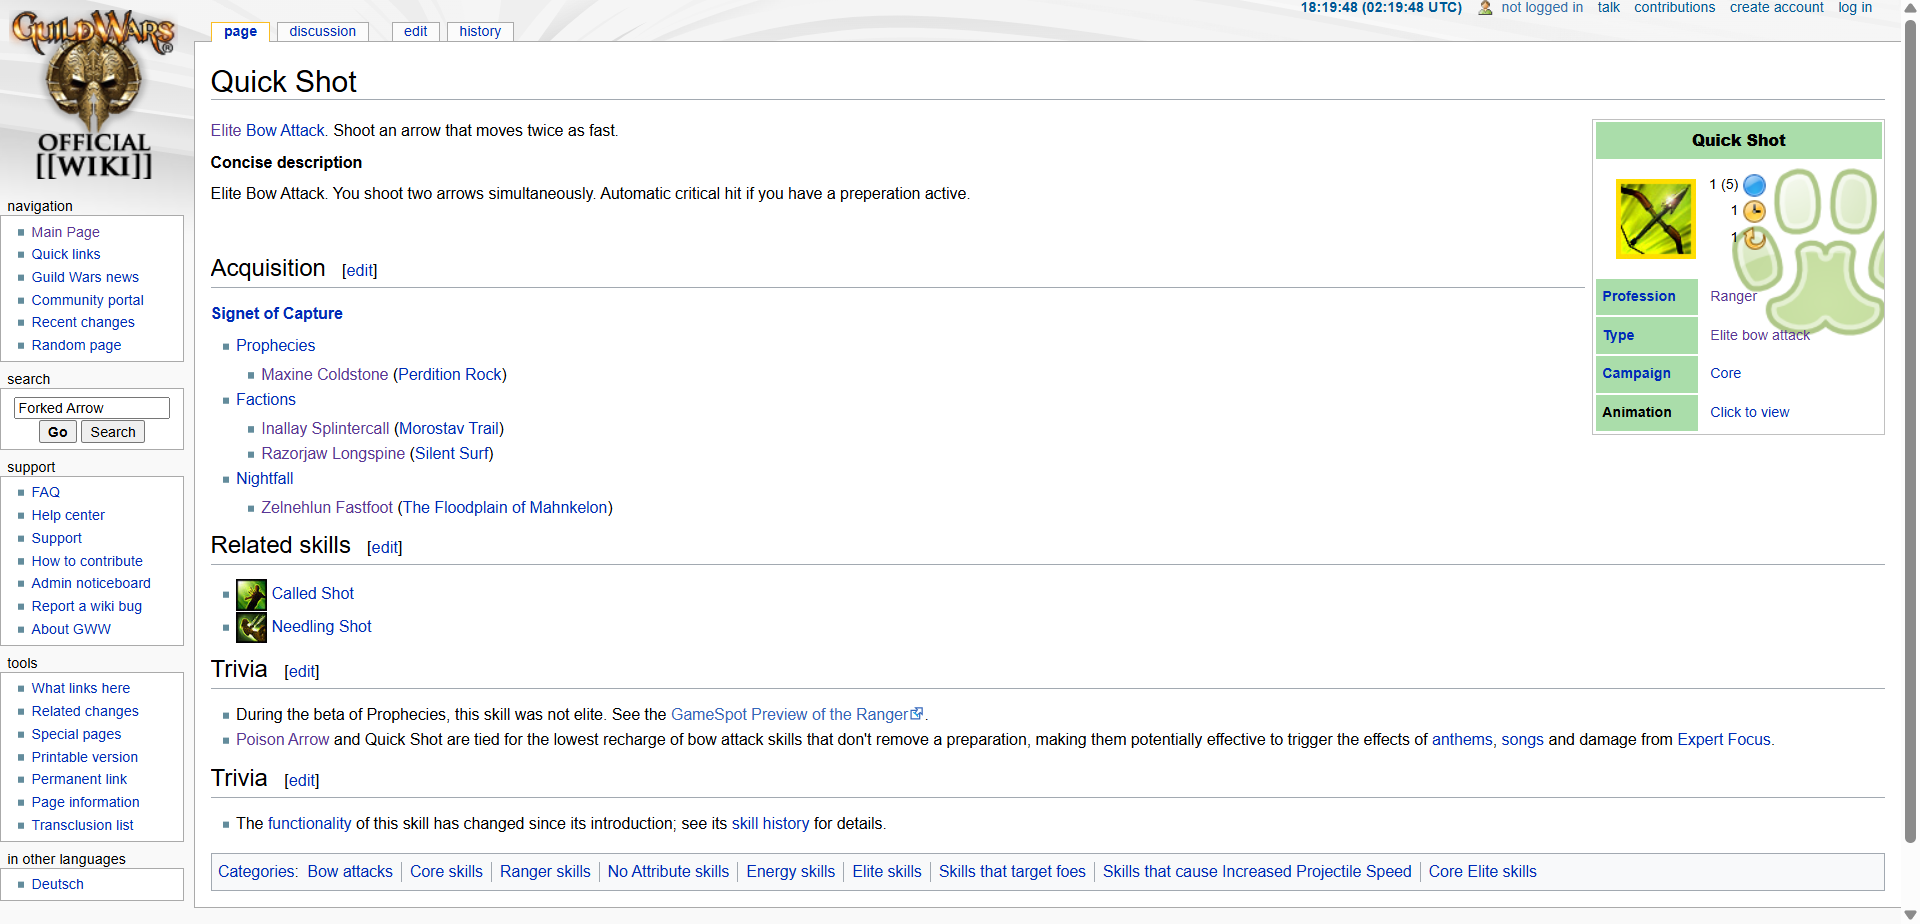Open Razorjaw Longspine link
Image resolution: width=1920 pixels, height=924 pixels.
(333, 453)
